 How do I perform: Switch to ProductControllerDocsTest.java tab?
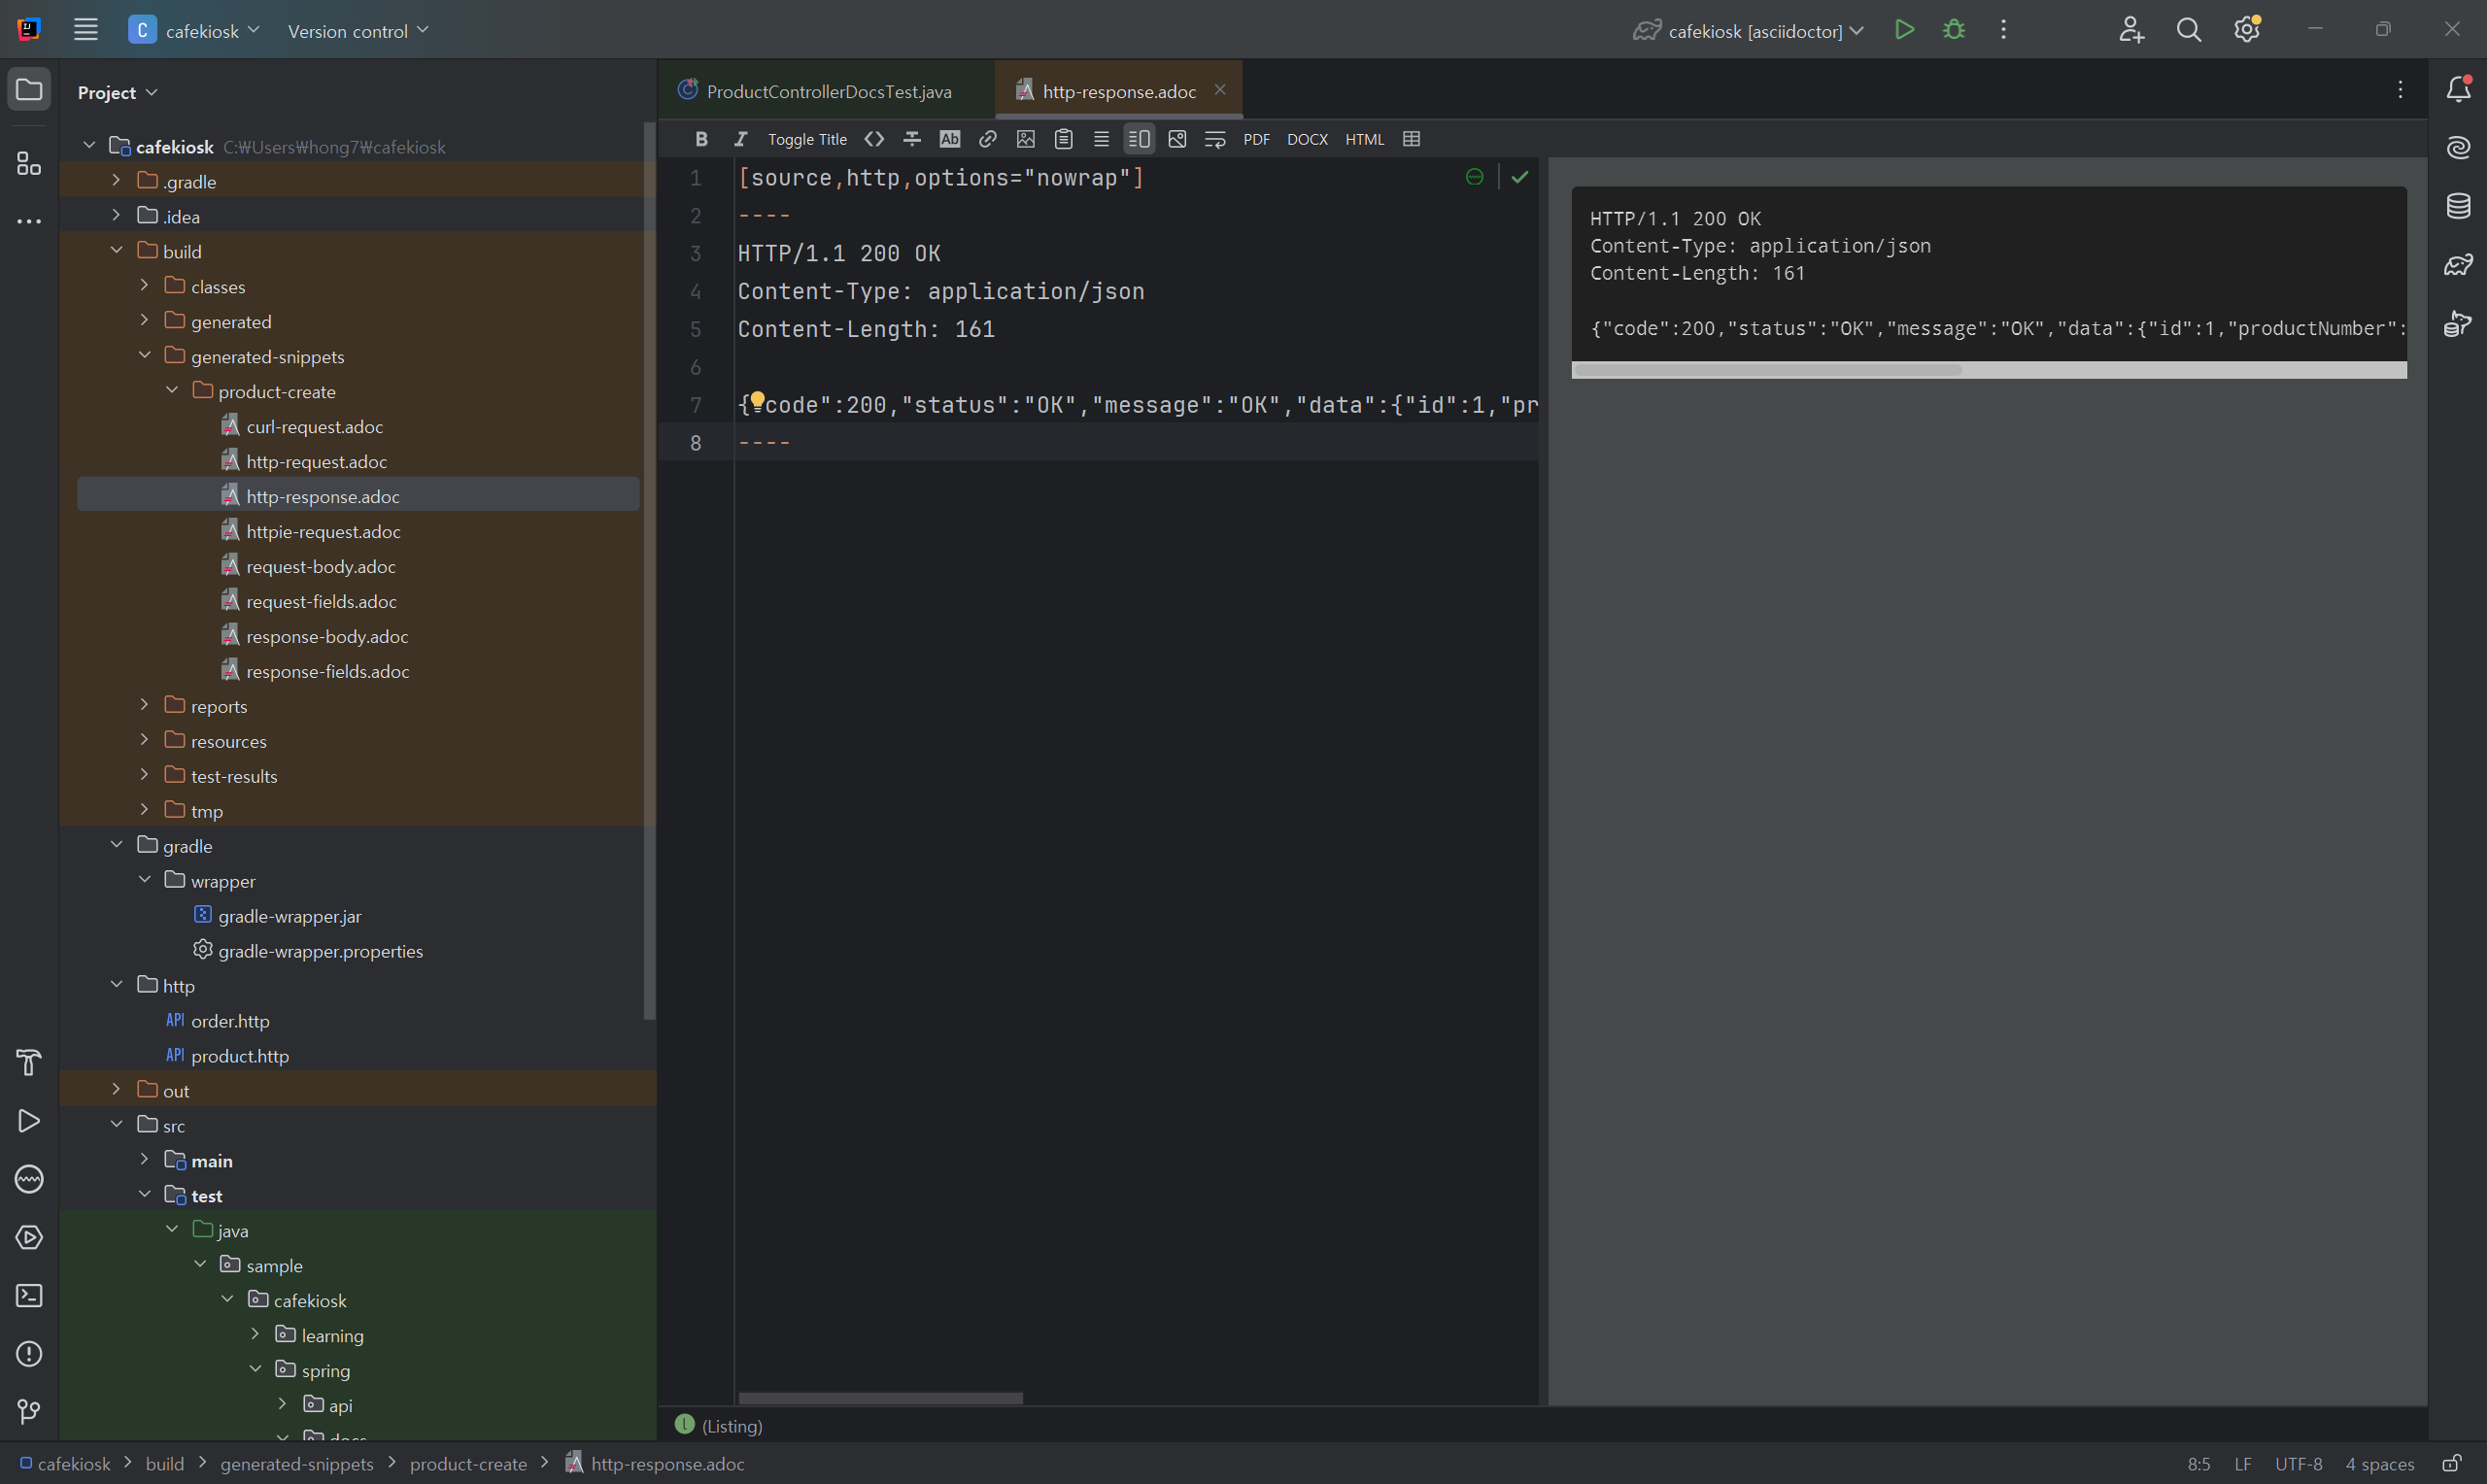tap(827, 91)
